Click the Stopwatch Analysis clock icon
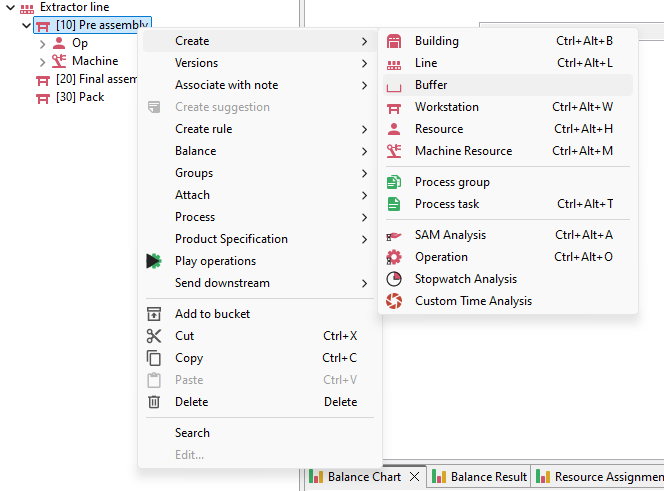Viewport: 664px width, 491px height. tap(394, 279)
